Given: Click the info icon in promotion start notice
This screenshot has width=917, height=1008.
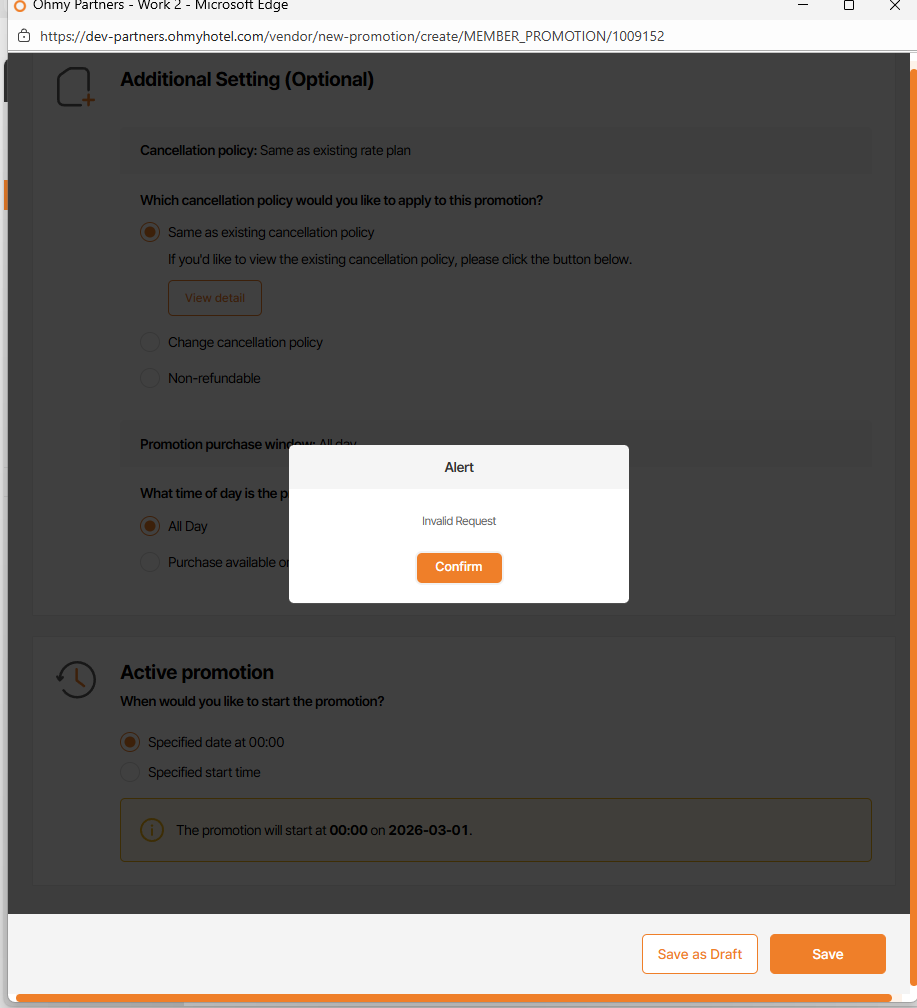Looking at the screenshot, I should click(x=152, y=830).
